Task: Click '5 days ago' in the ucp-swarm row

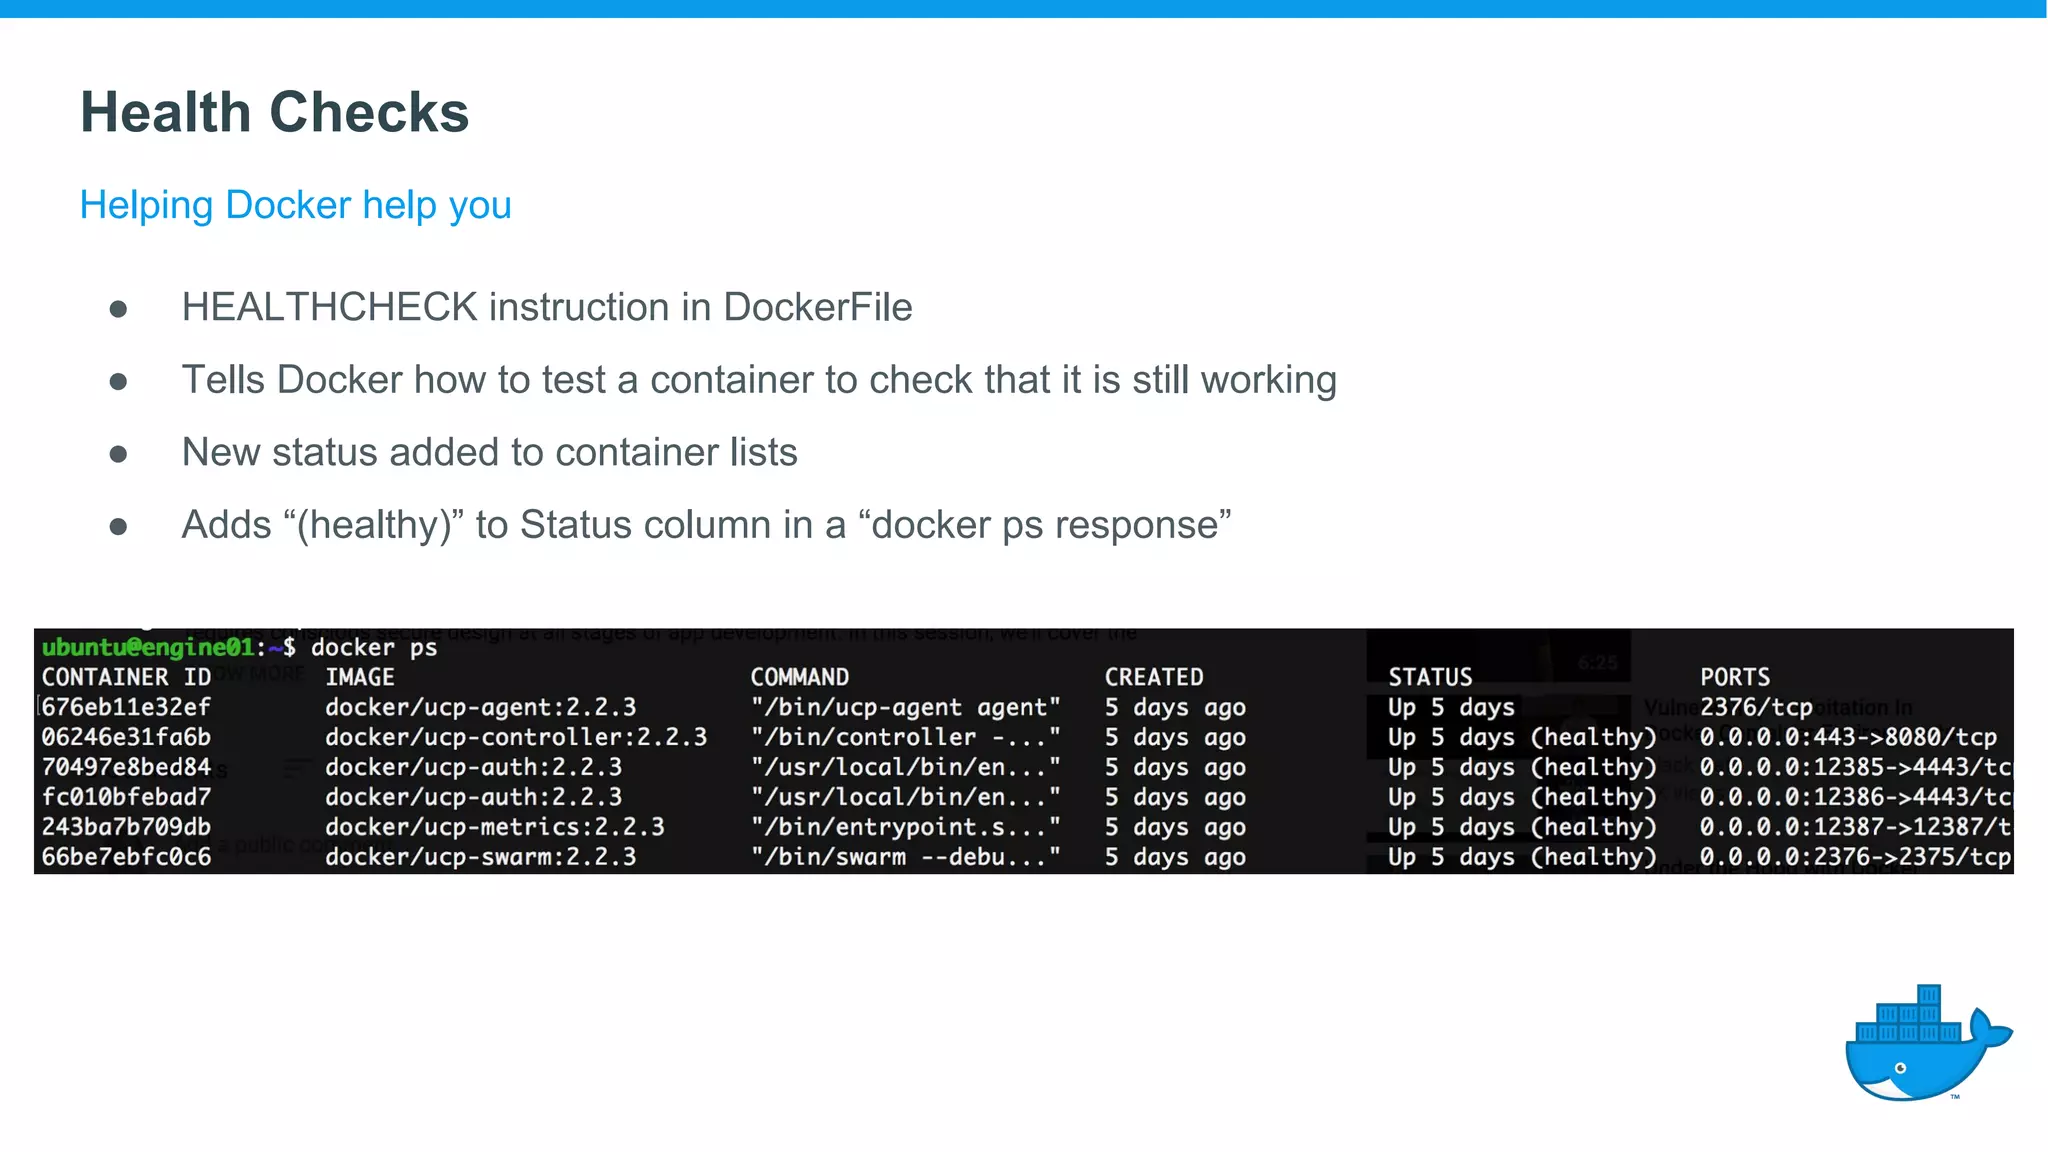Action: 1175,857
